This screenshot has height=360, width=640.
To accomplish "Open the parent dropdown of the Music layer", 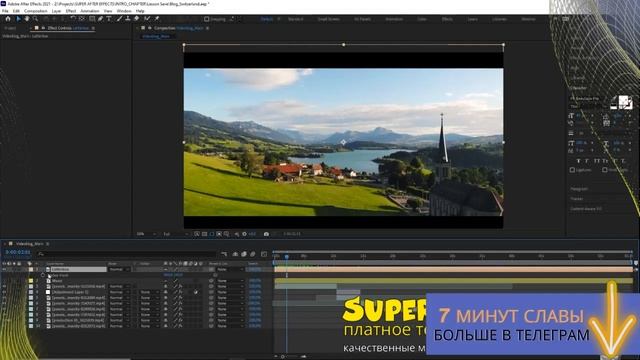I will pos(231,281).
